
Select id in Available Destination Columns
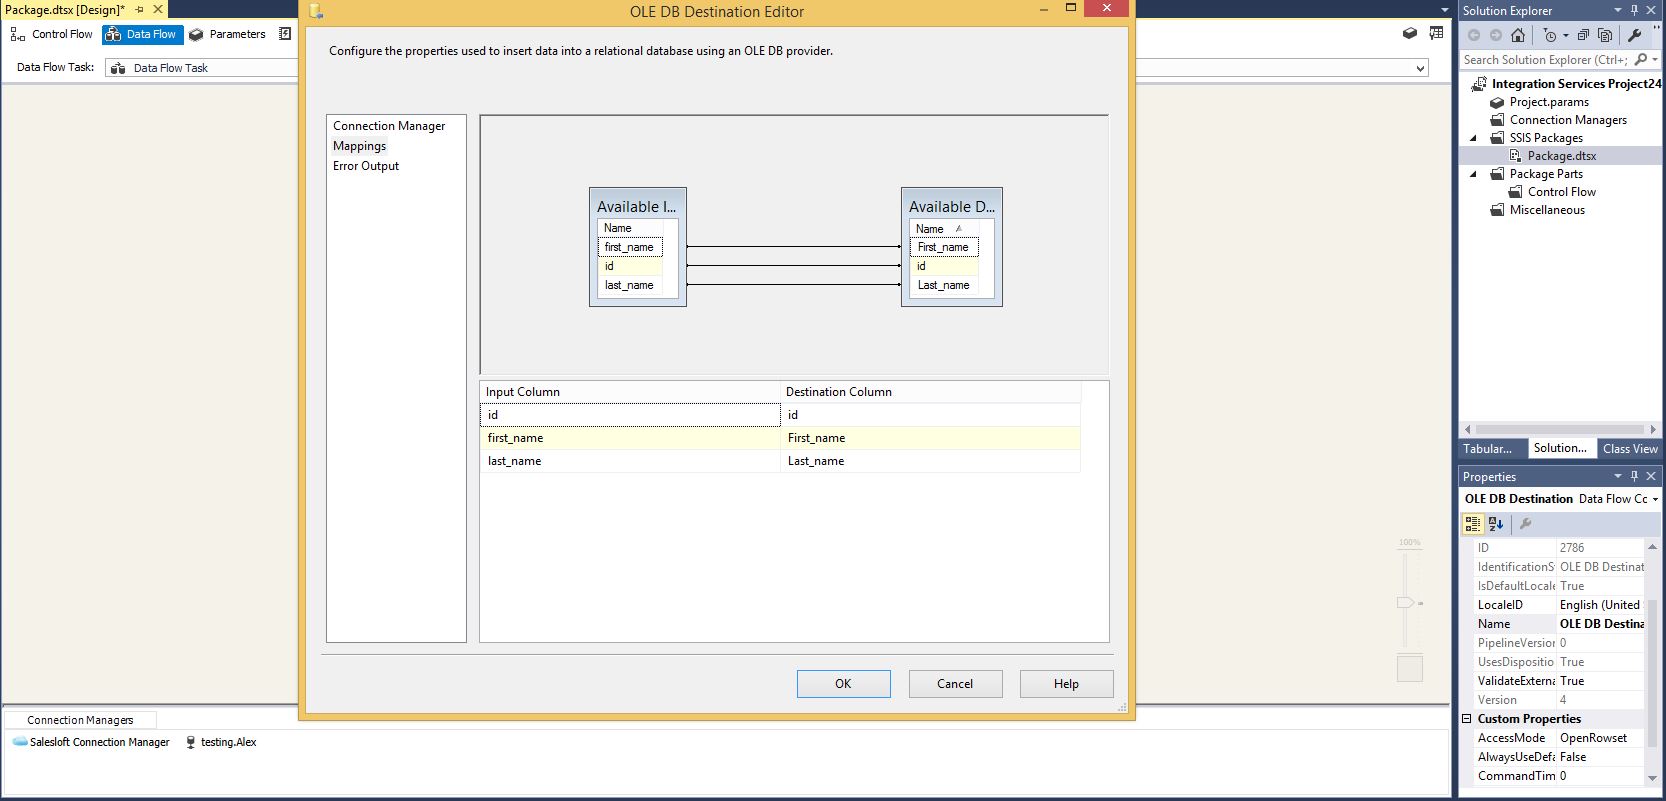(x=944, y=266)
